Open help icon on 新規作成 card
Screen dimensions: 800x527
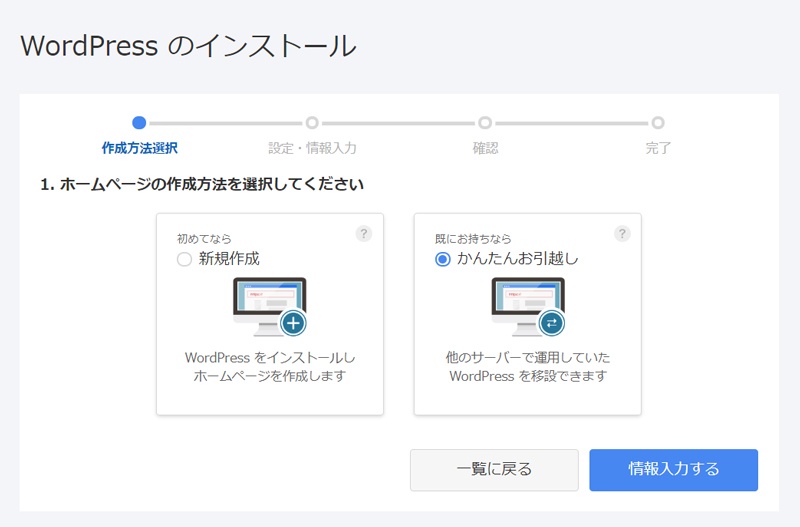[x=364, y=234]
